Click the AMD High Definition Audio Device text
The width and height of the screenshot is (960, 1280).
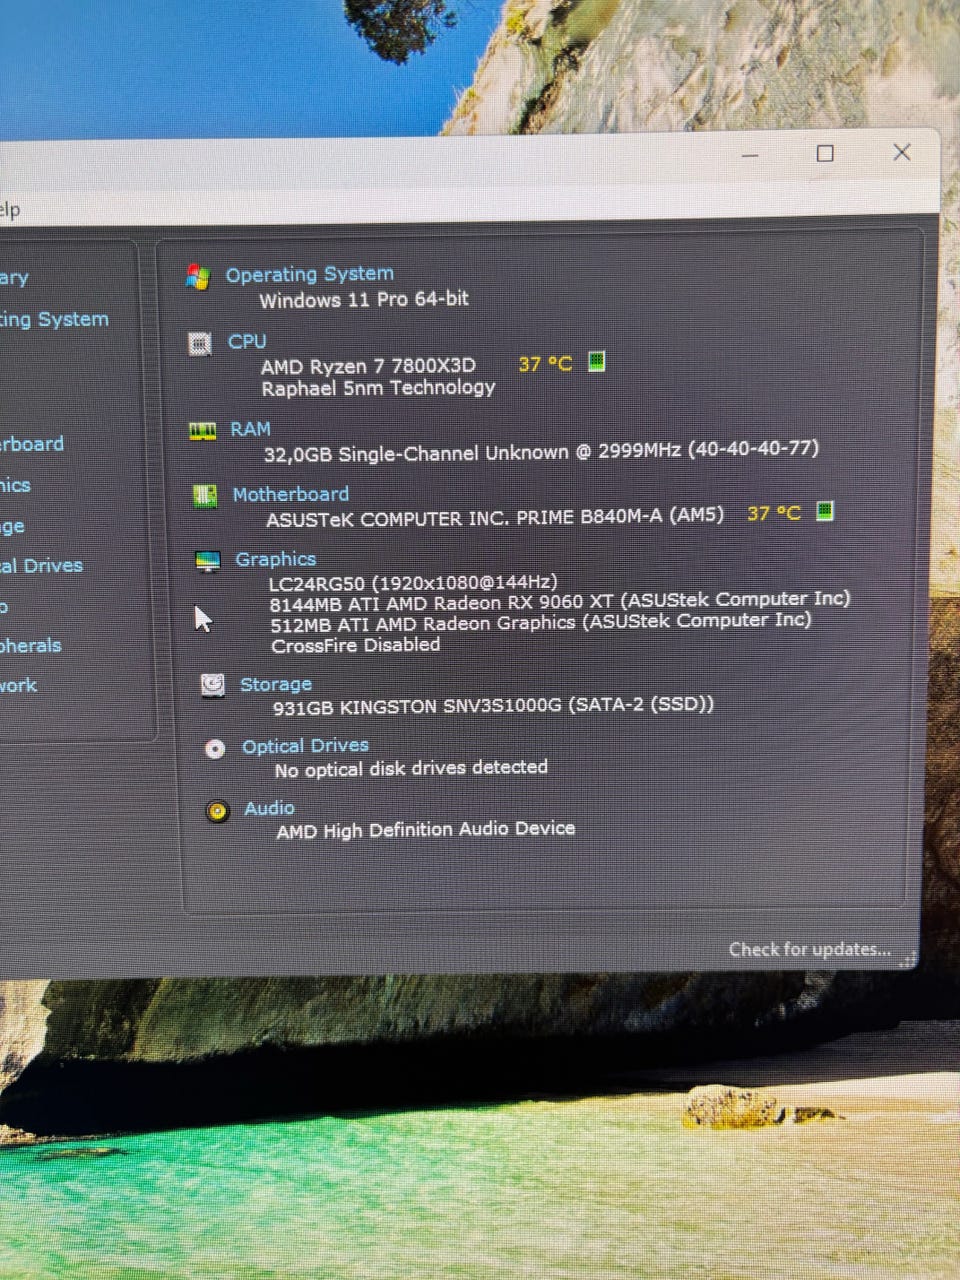coord(426,829)
